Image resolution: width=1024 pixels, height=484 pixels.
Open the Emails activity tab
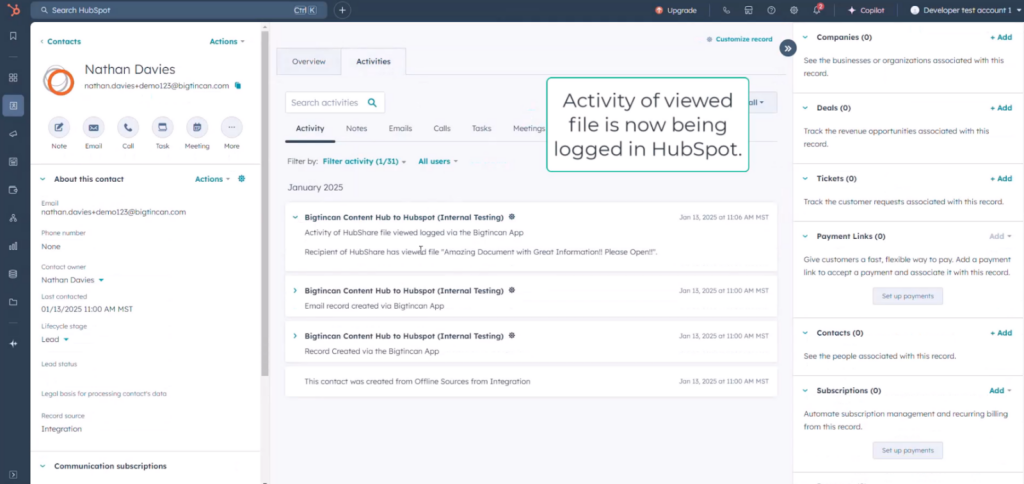[400, 129]
